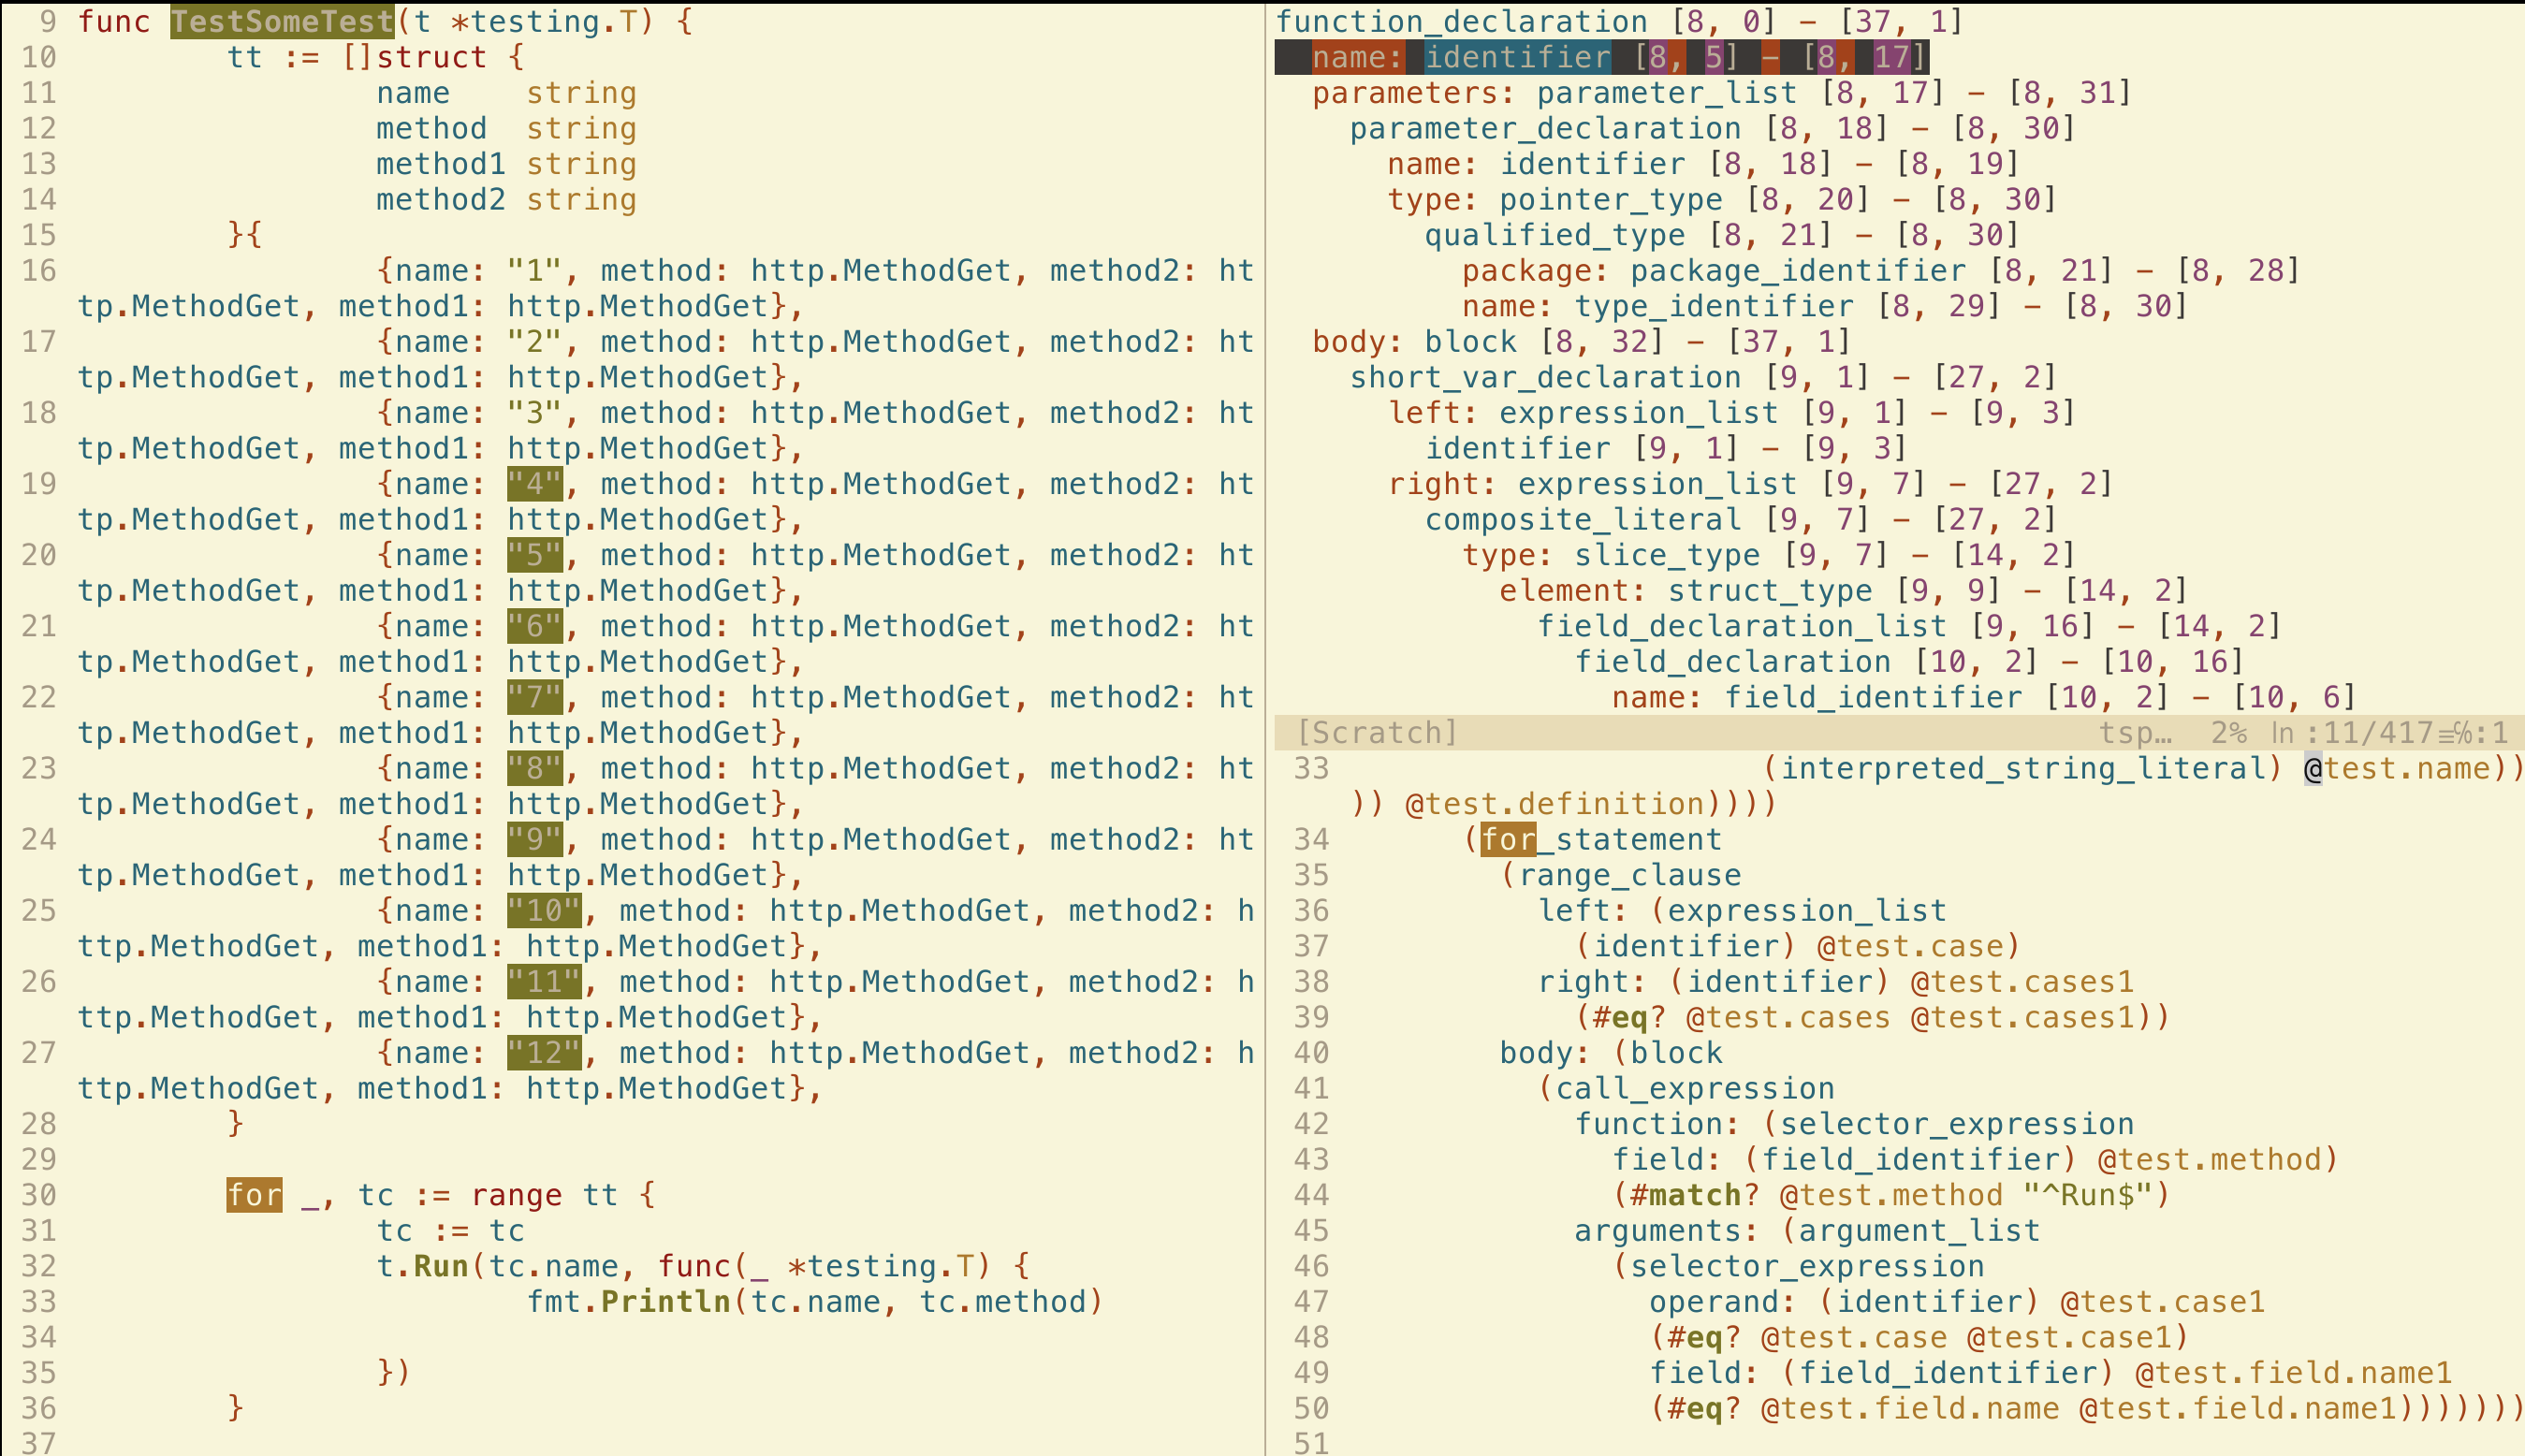Select the highlighted TestSomeTest function name
Image resolution: width=2525 pixels, height=1456 pixels.
[283, 22]
